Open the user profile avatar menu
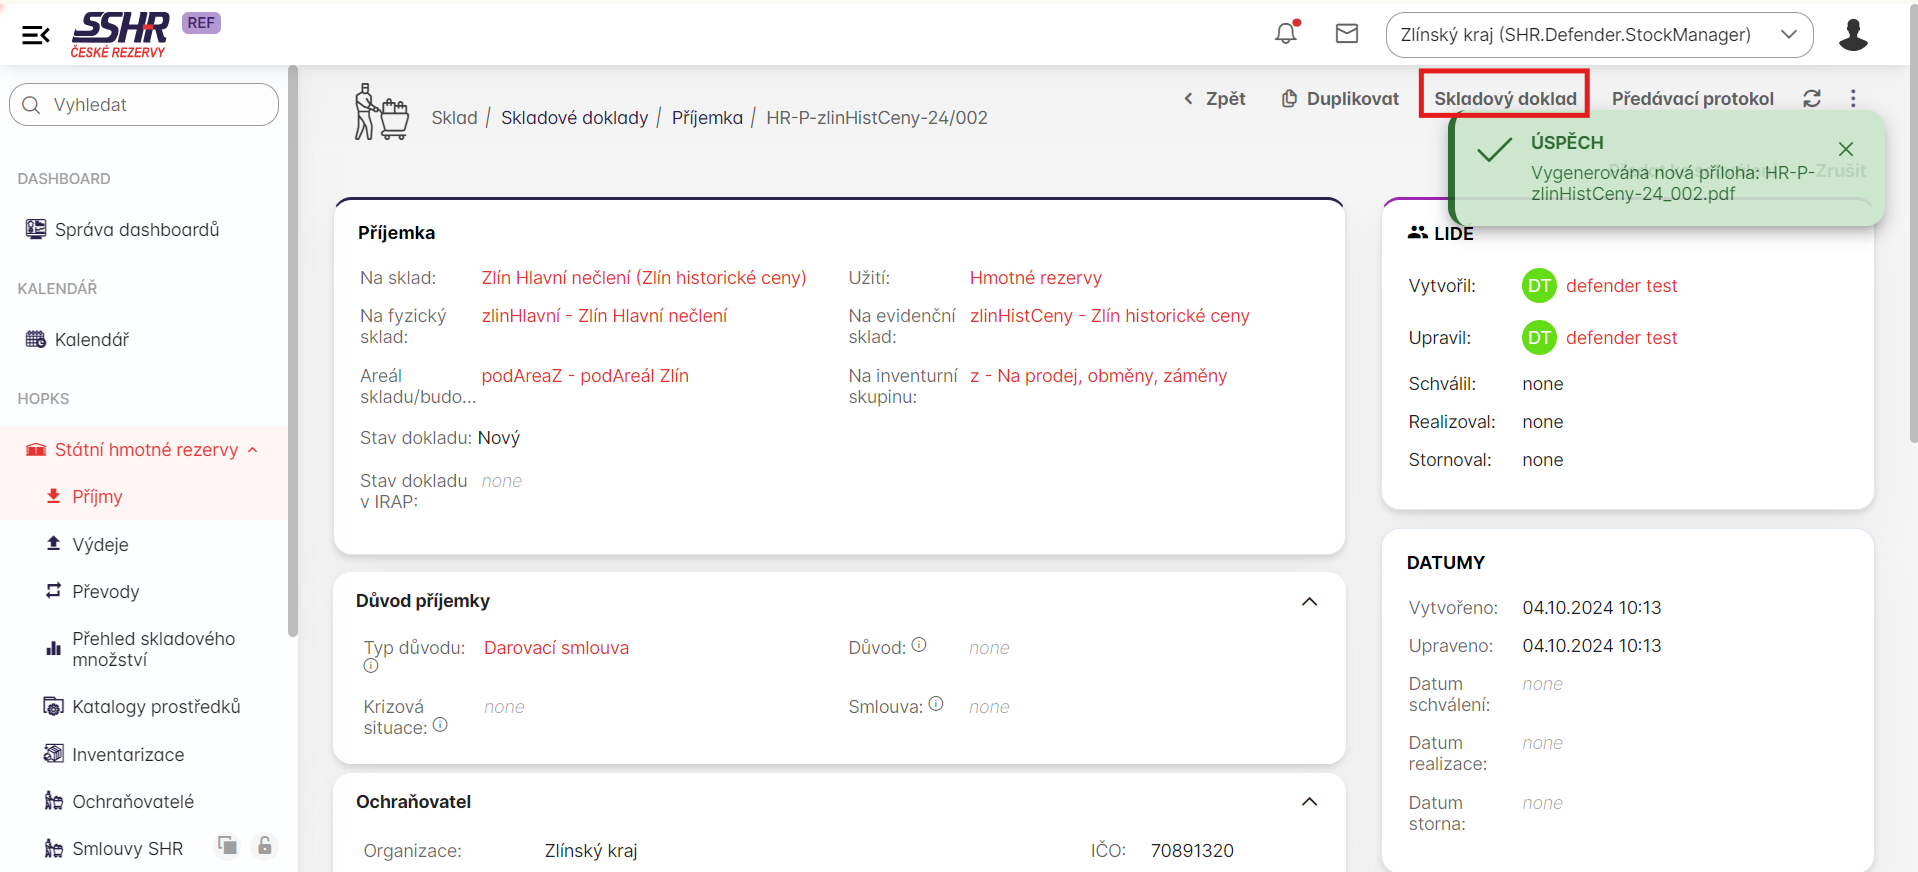 (1853, 35)
